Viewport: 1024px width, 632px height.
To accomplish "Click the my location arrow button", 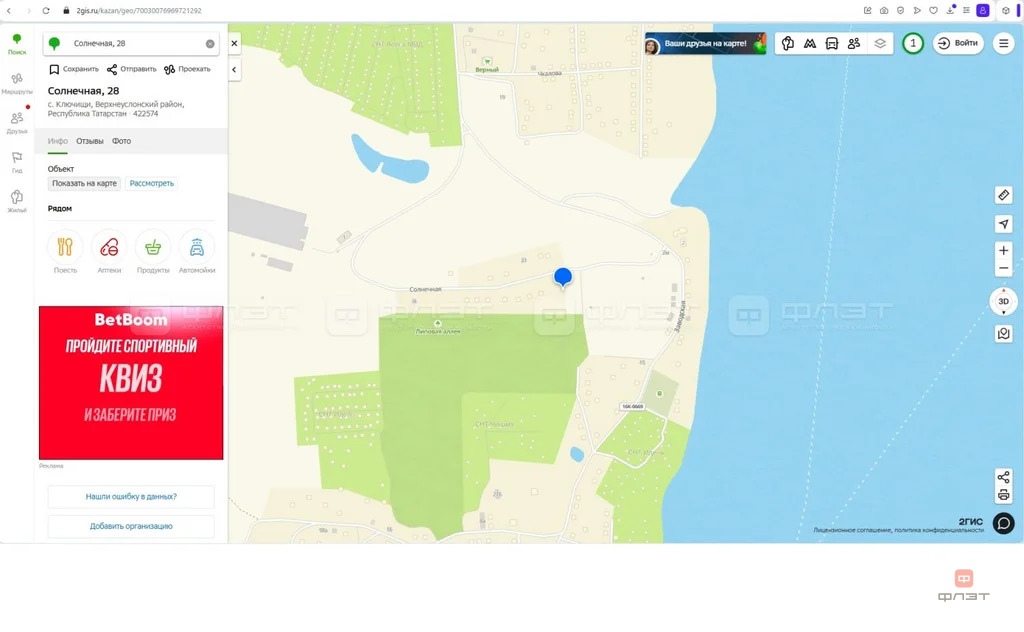I will (1003, 223).
